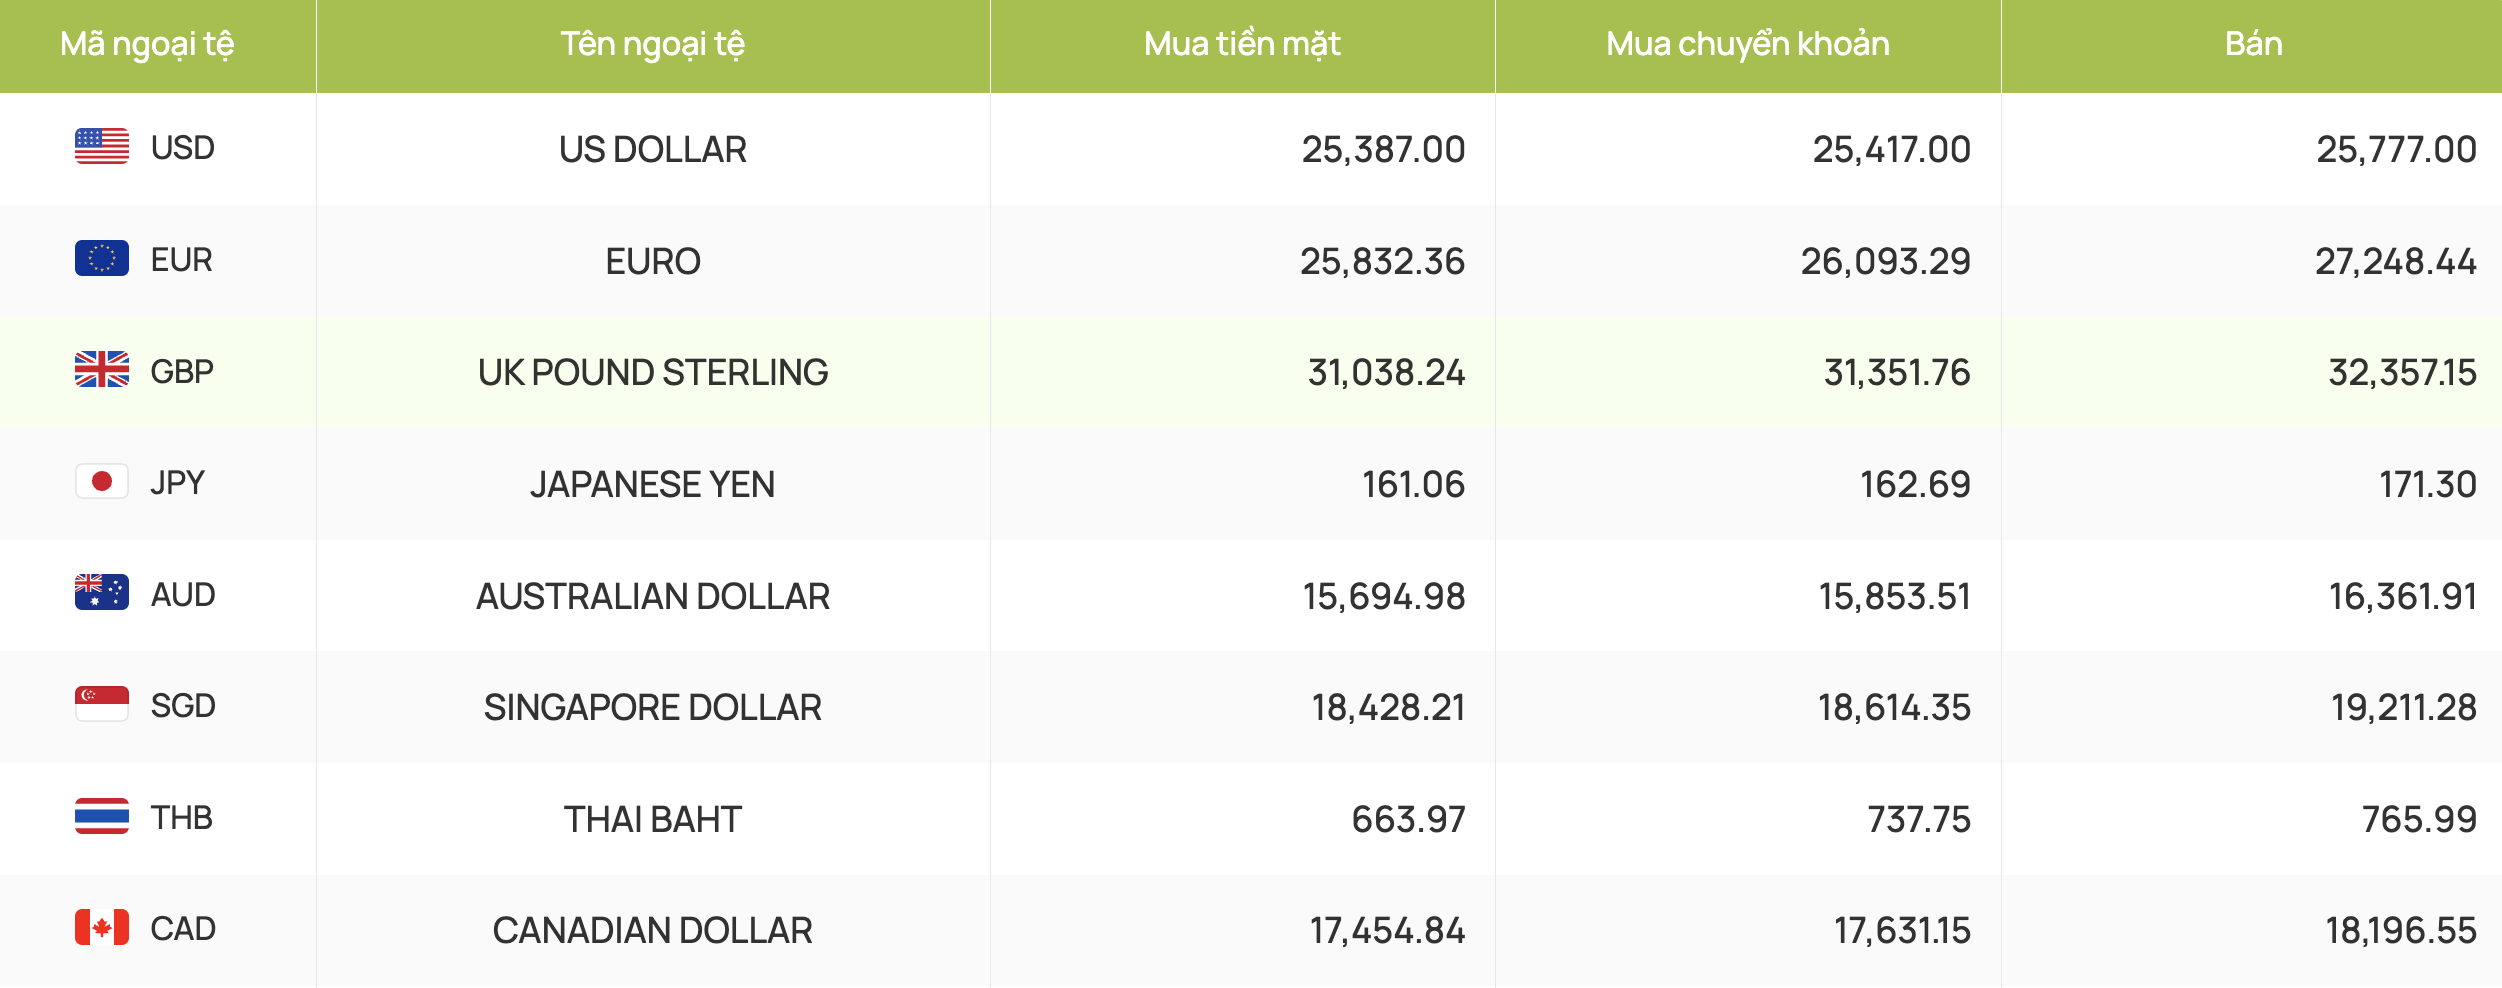Viewport: 2502px width, 988px height.
Task: Click the EUR cash buy rate 25,832.36
Action: tap(1382, 262)
